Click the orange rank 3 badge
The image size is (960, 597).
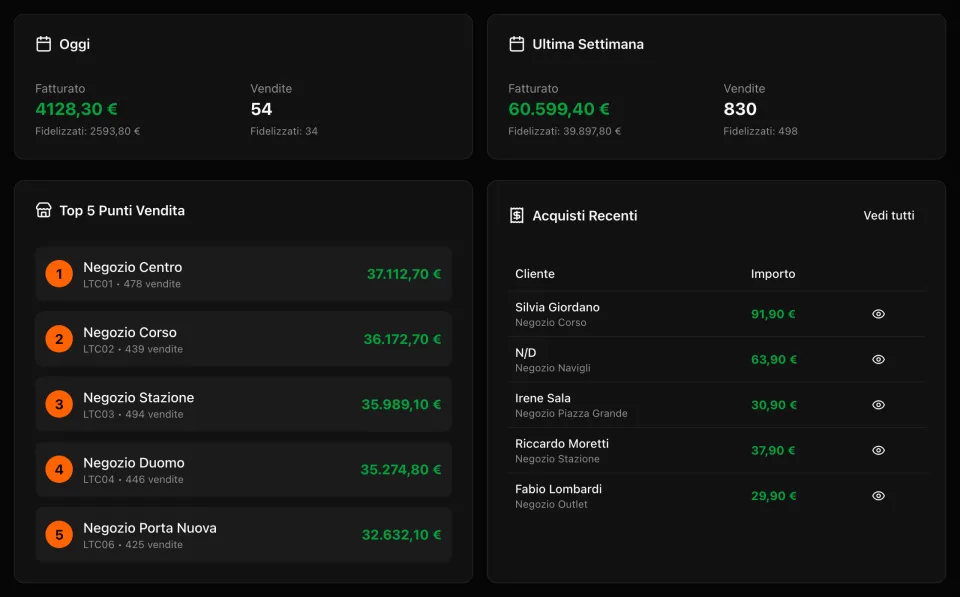point(59,404)
